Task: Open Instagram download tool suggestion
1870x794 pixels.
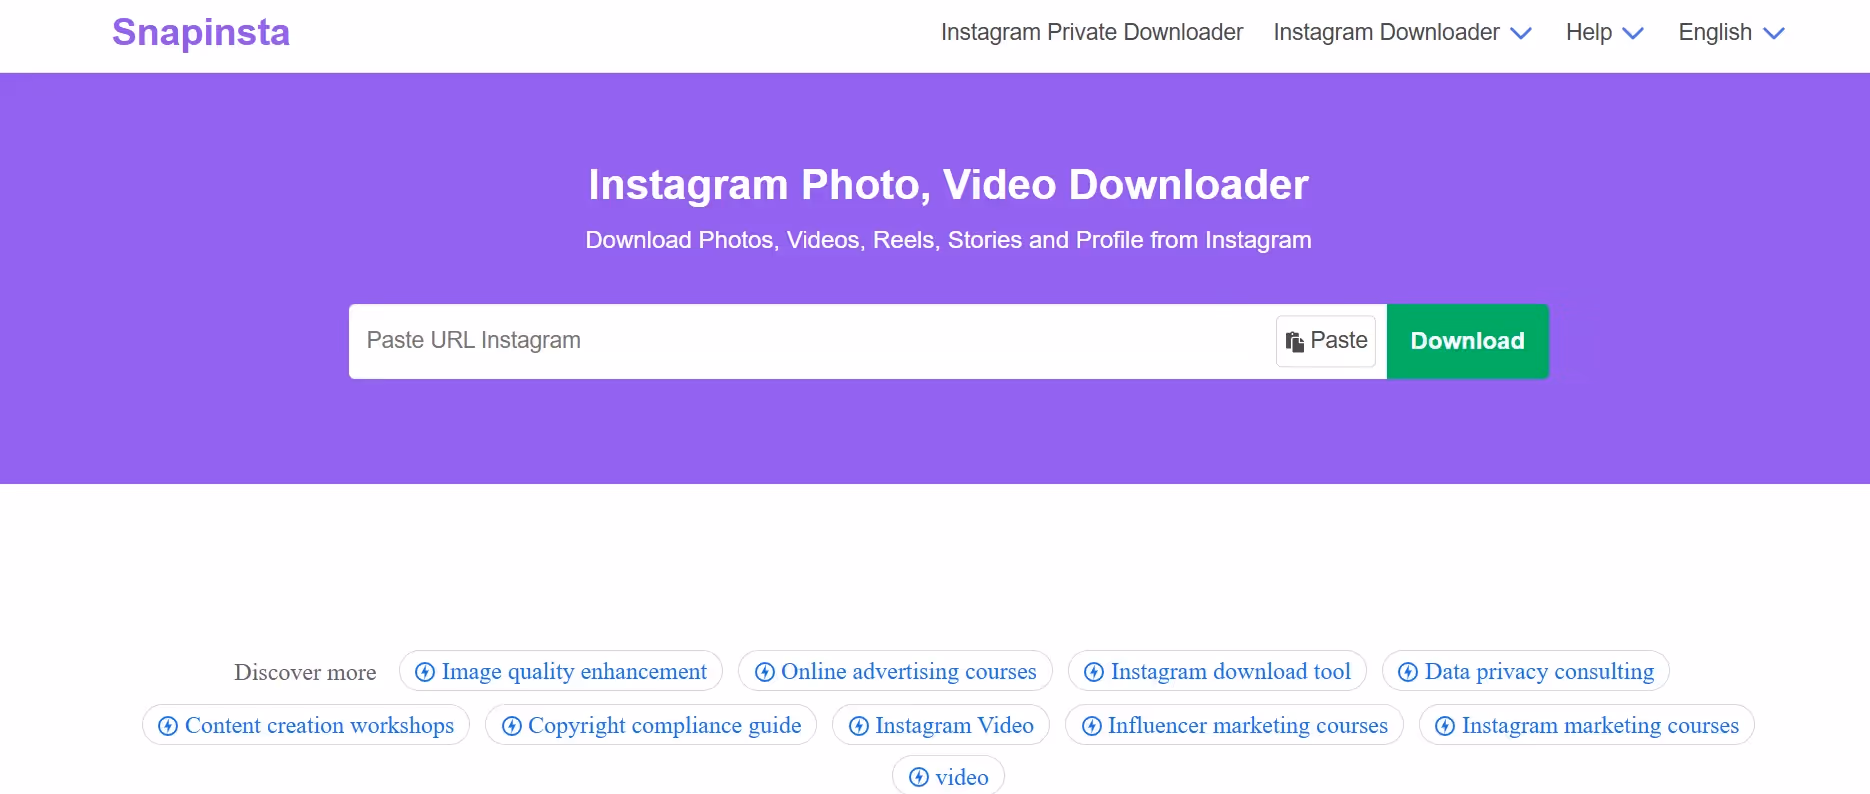Action: pyautogui.click(x=1217, y=671)
